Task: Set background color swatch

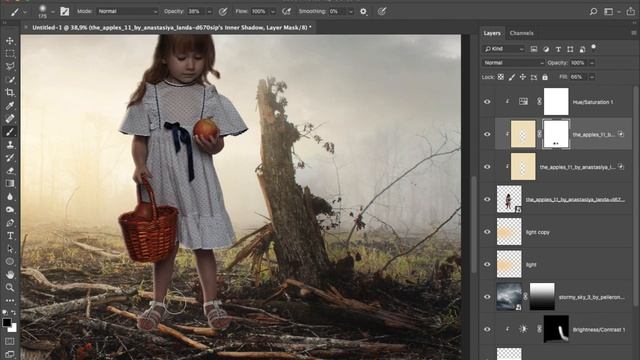Action: point(13,327)
